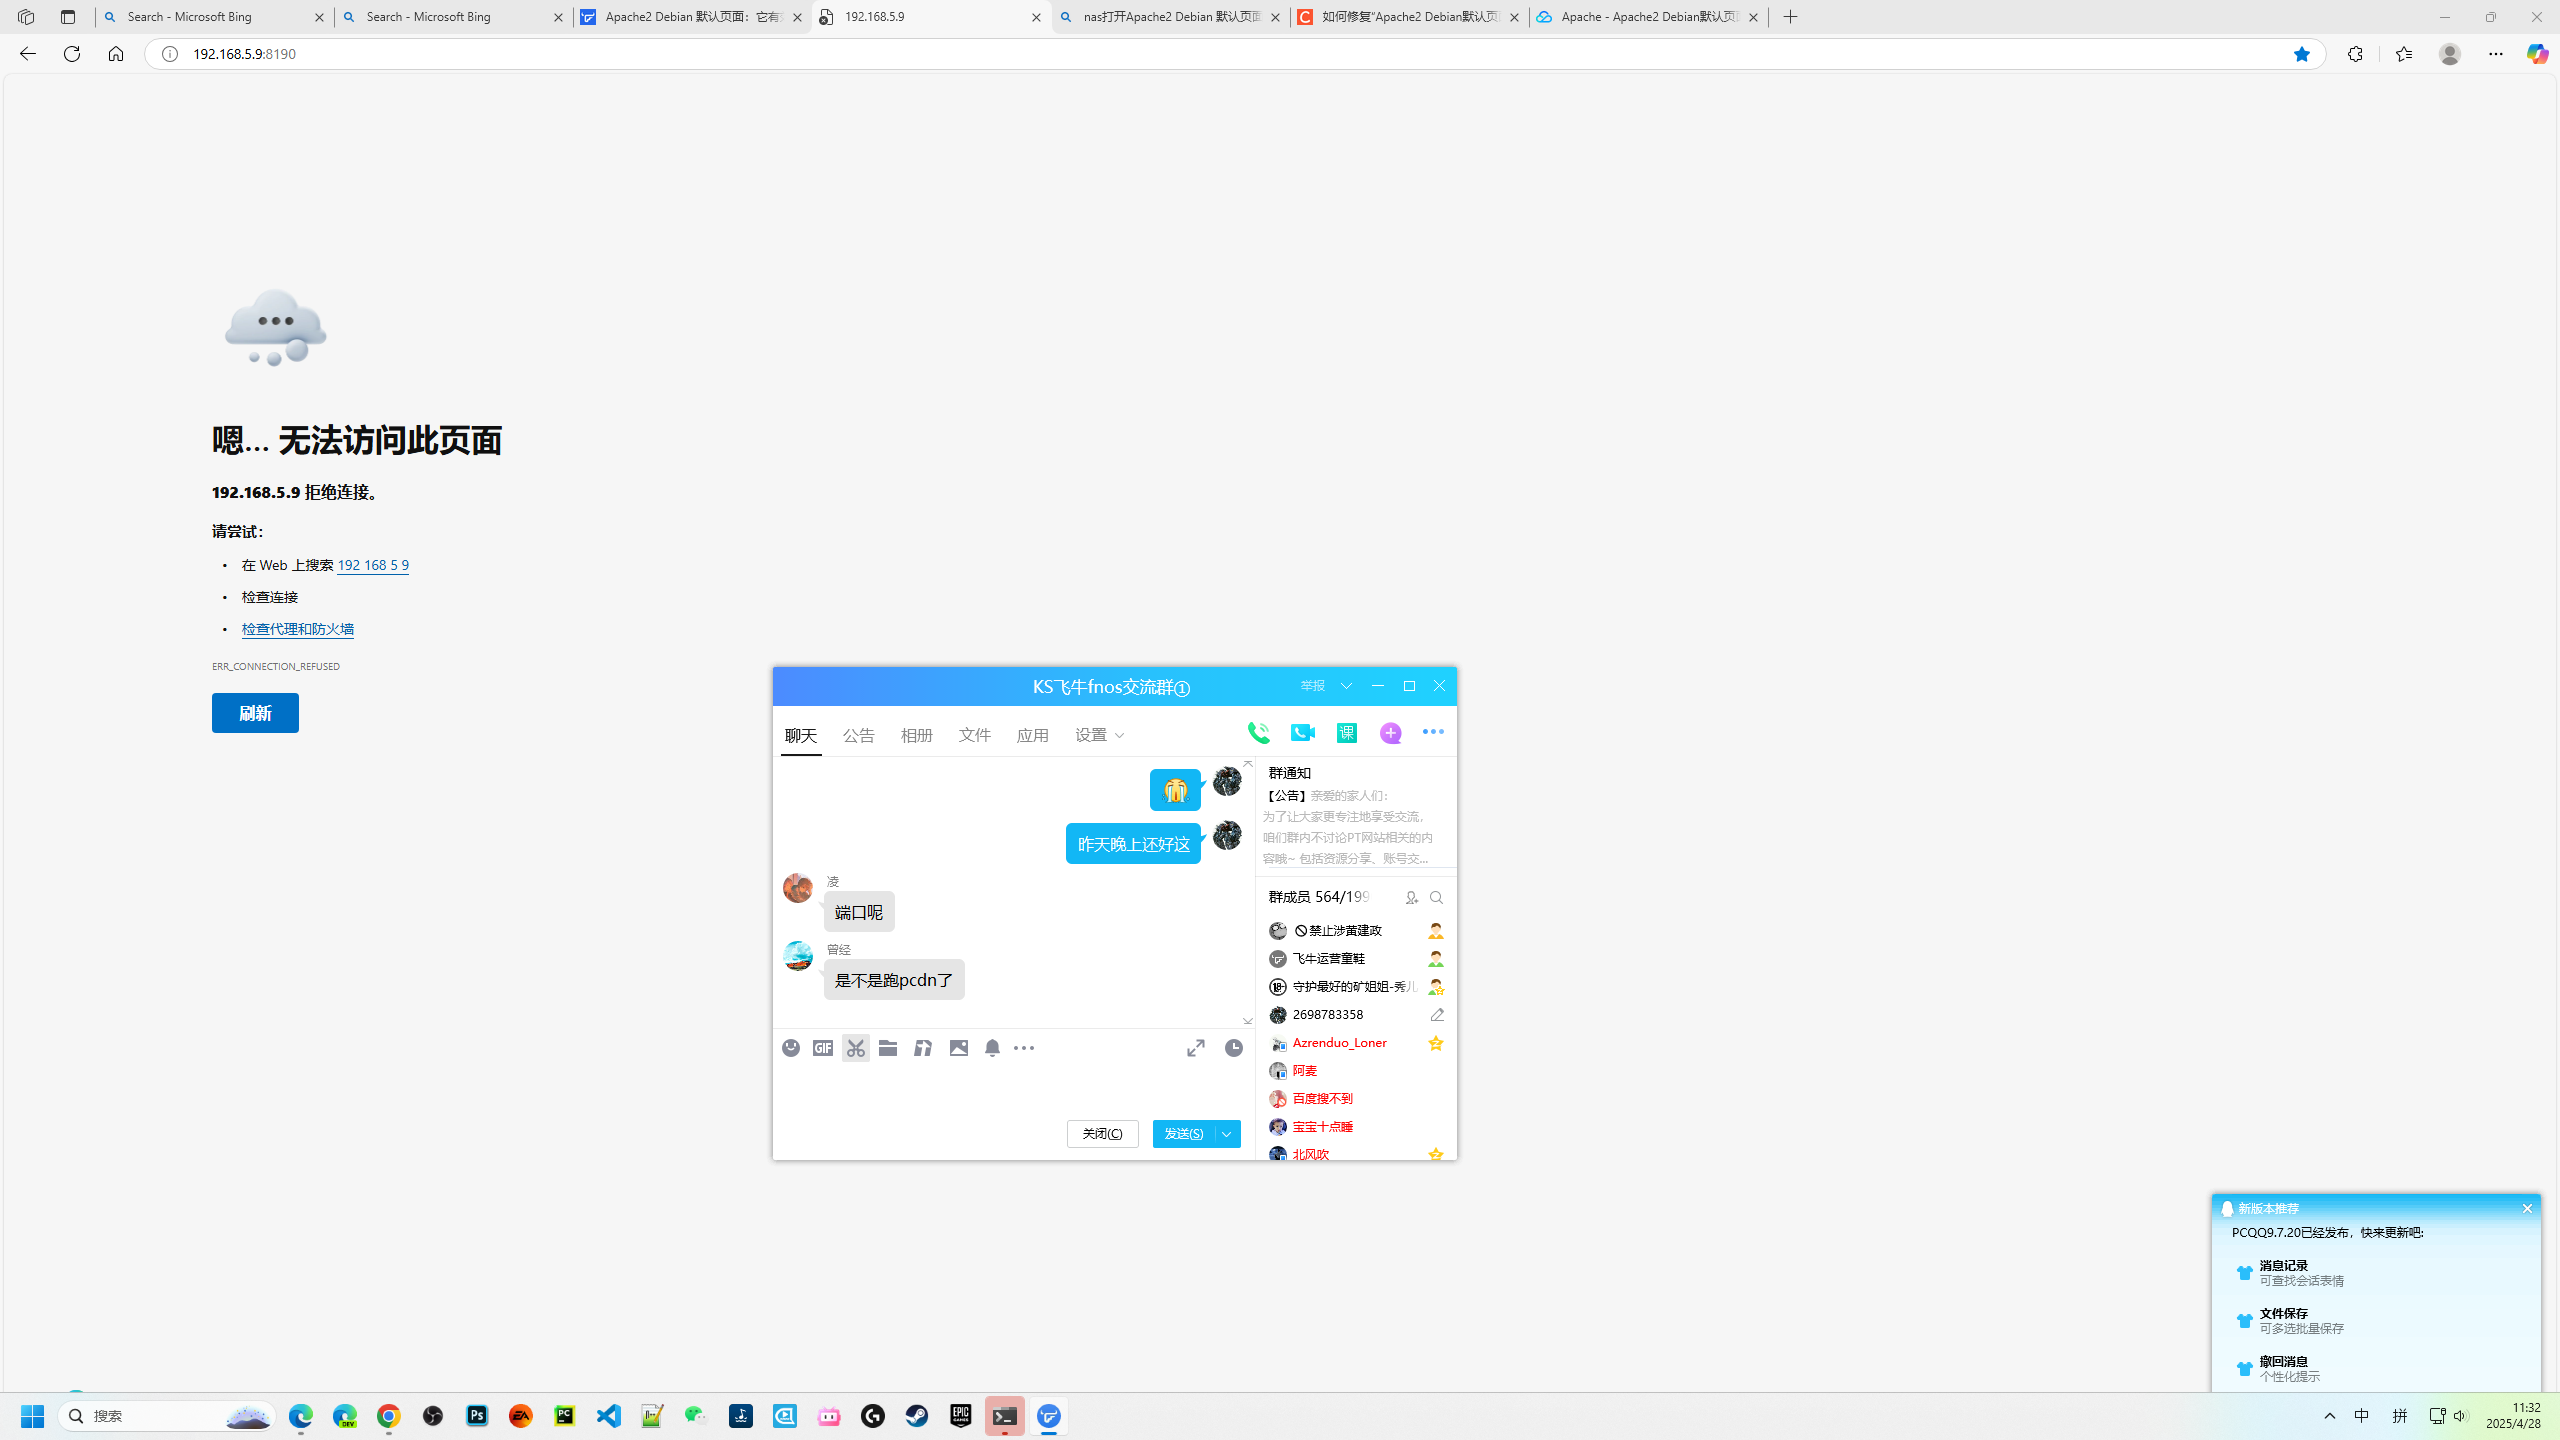The image size is (2560, 1440).
Task: Click the bookmark star in address bar
Action: 2301,54
